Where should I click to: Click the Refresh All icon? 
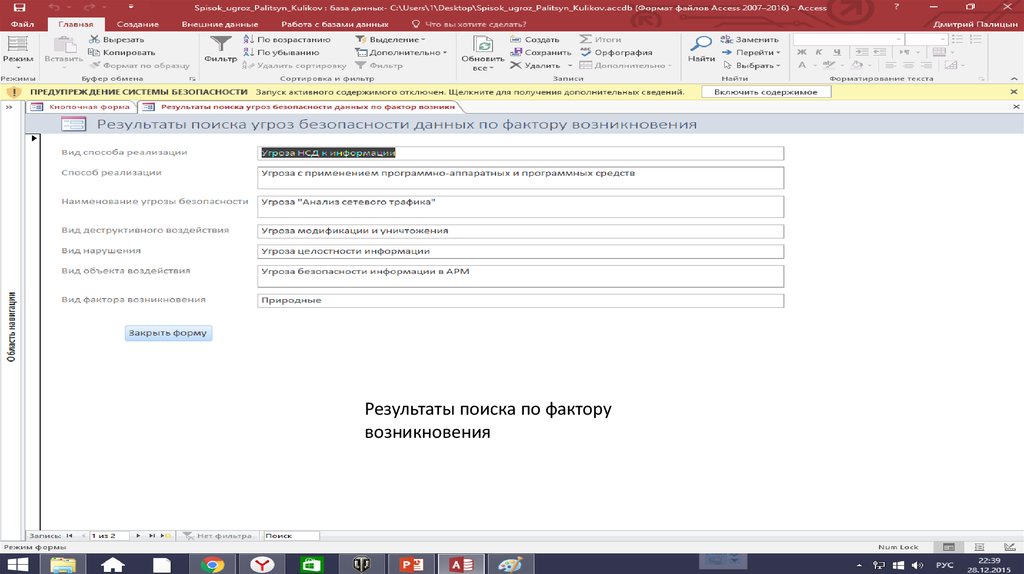482,48
